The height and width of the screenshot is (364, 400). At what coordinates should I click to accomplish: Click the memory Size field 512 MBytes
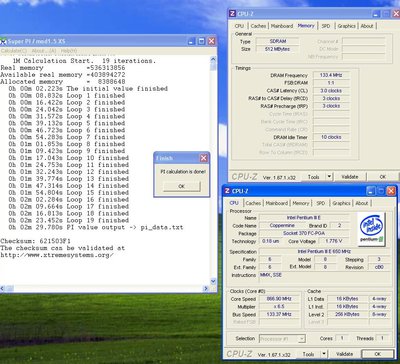(278, 49)
